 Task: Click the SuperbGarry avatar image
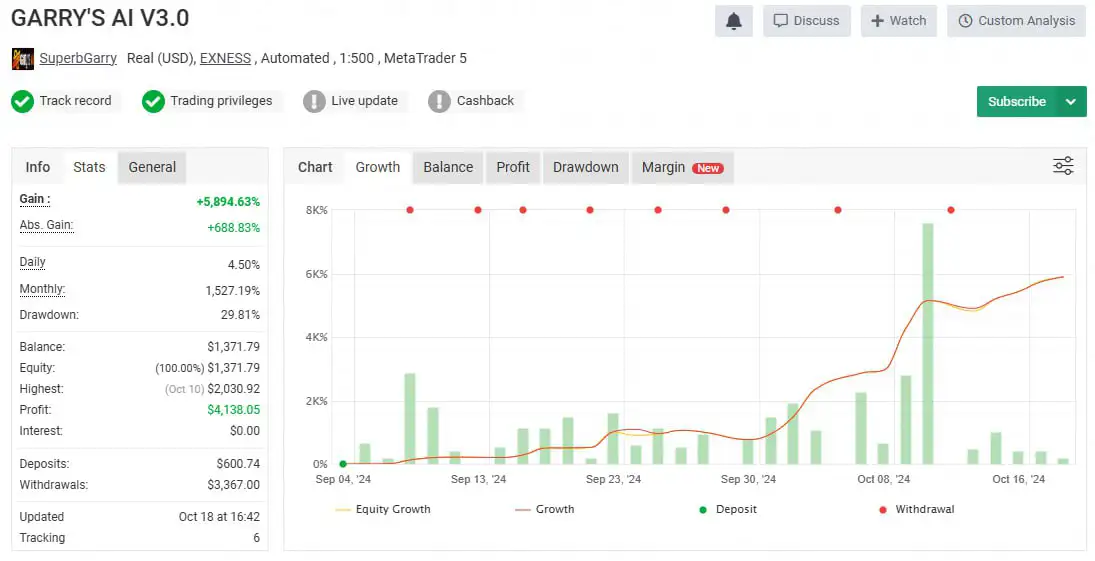click(x=22, y=59)
